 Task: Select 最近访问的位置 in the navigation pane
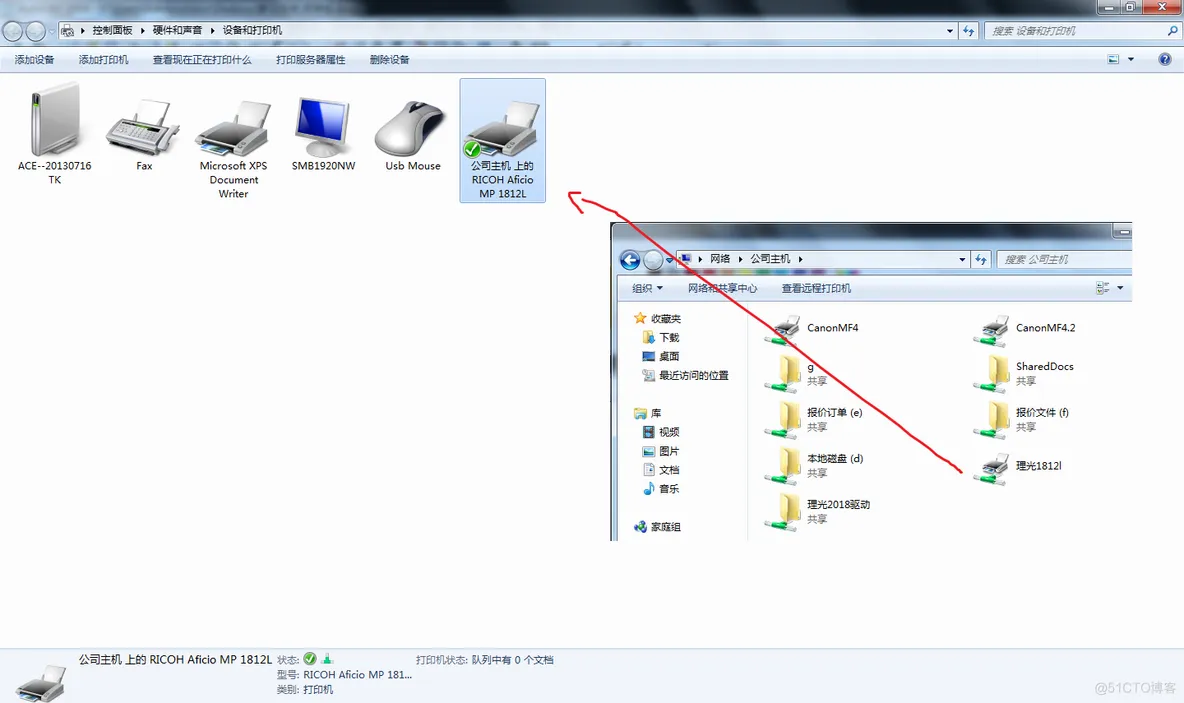685,375
